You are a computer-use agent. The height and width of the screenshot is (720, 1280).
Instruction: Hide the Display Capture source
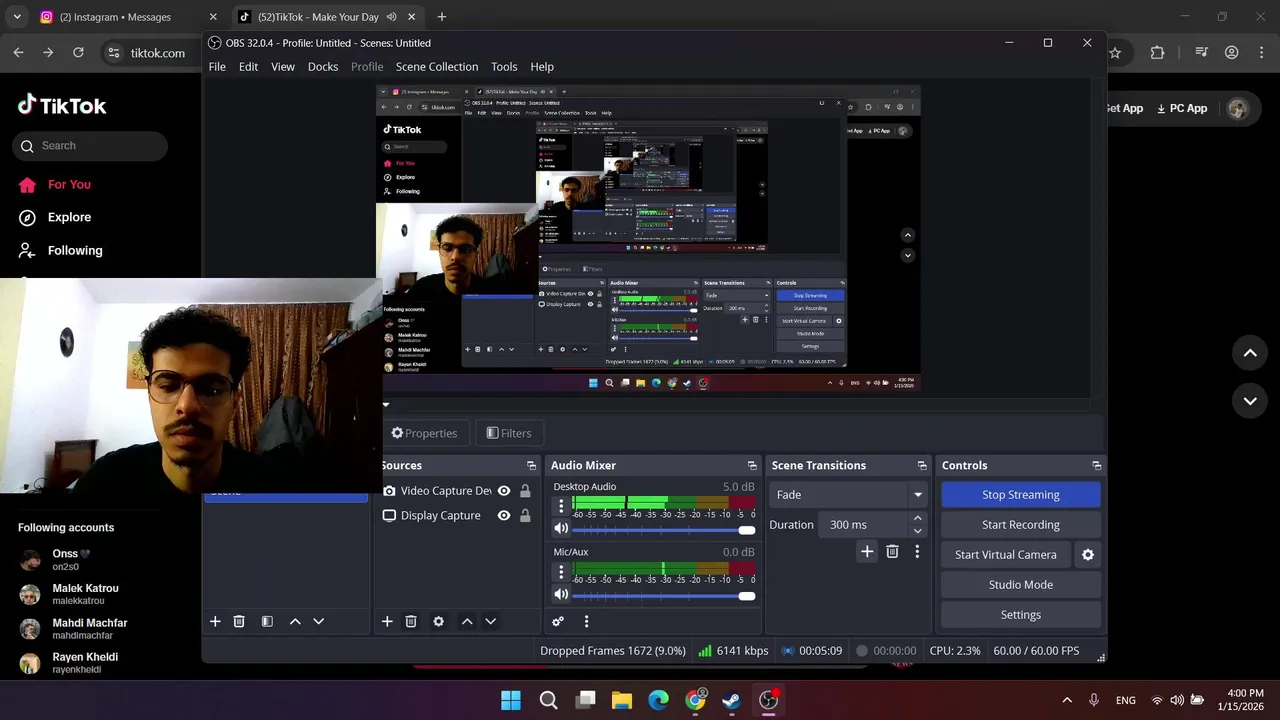504,515
